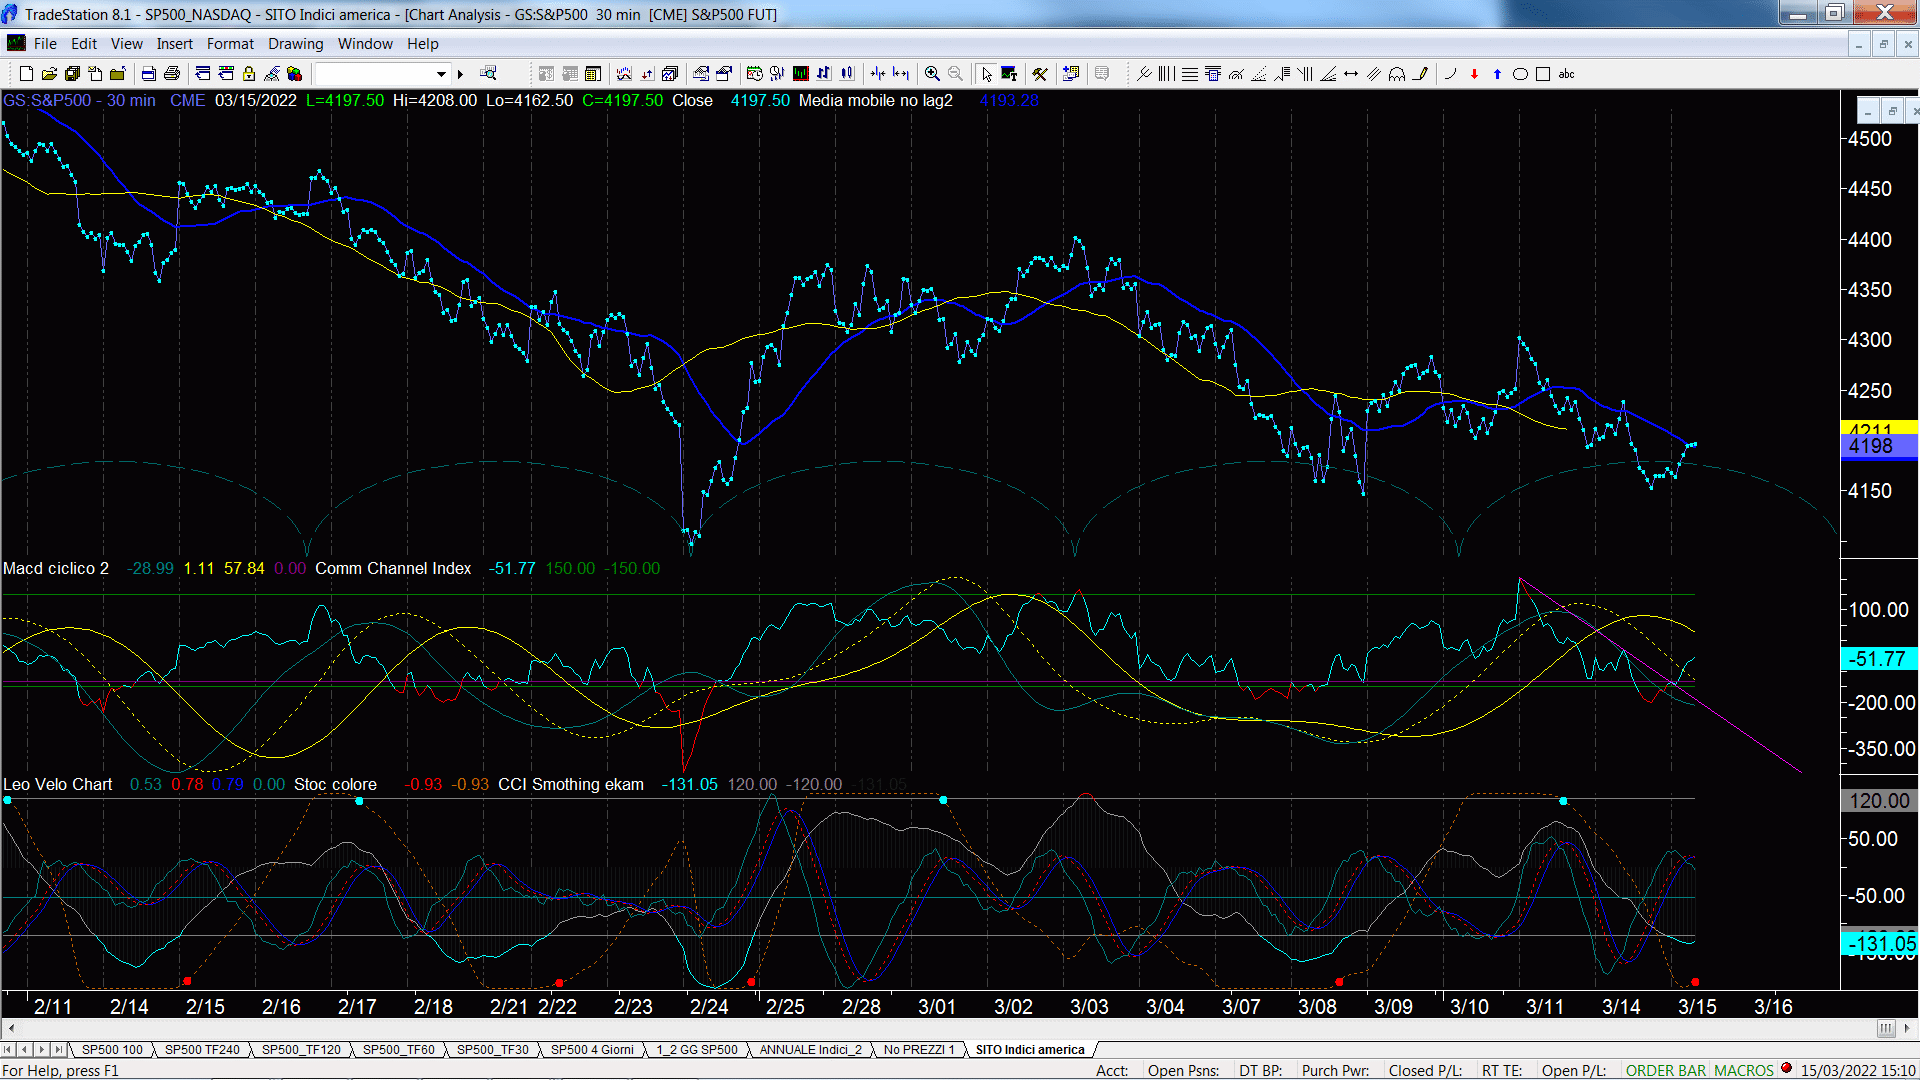Image resolution: width=1920 pixels, height=1080 pixels.
Task: Click the Leo Velo Chart indicator label
Action: click(58, 784)
